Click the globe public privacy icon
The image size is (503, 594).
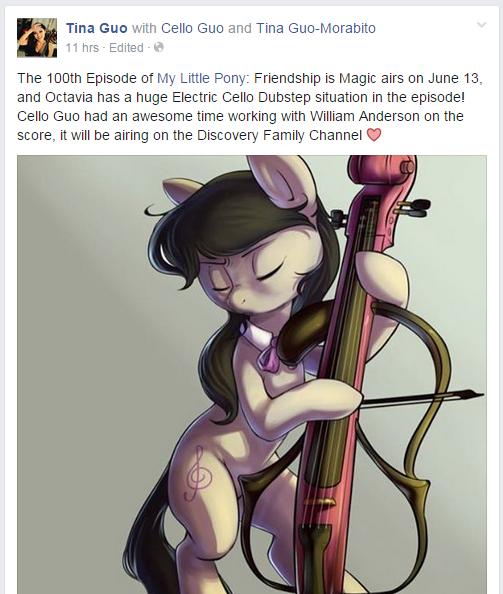click(159, 47)
